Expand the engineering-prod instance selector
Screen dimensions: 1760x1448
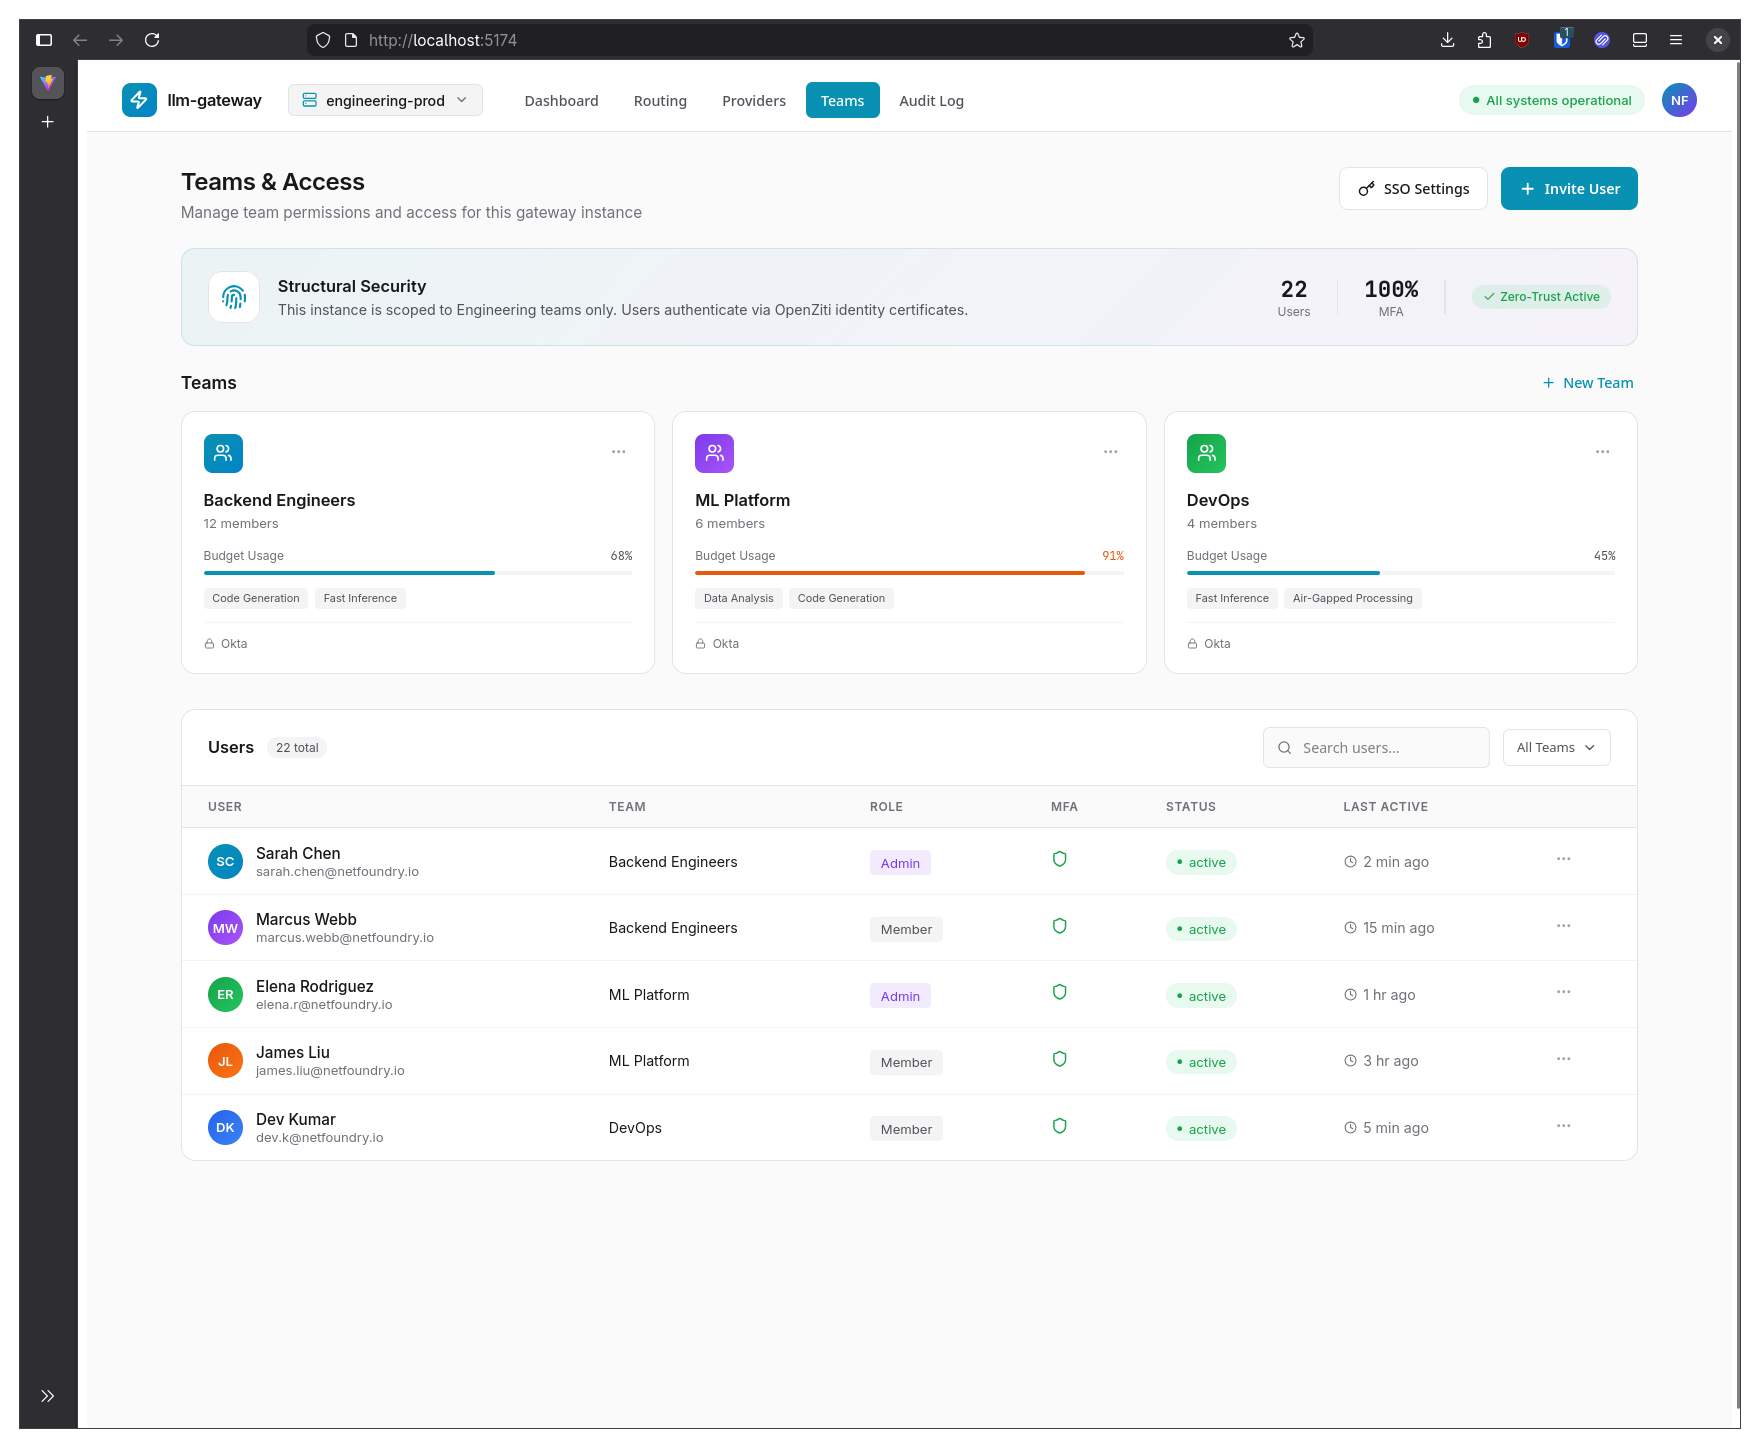coord(385,100)
